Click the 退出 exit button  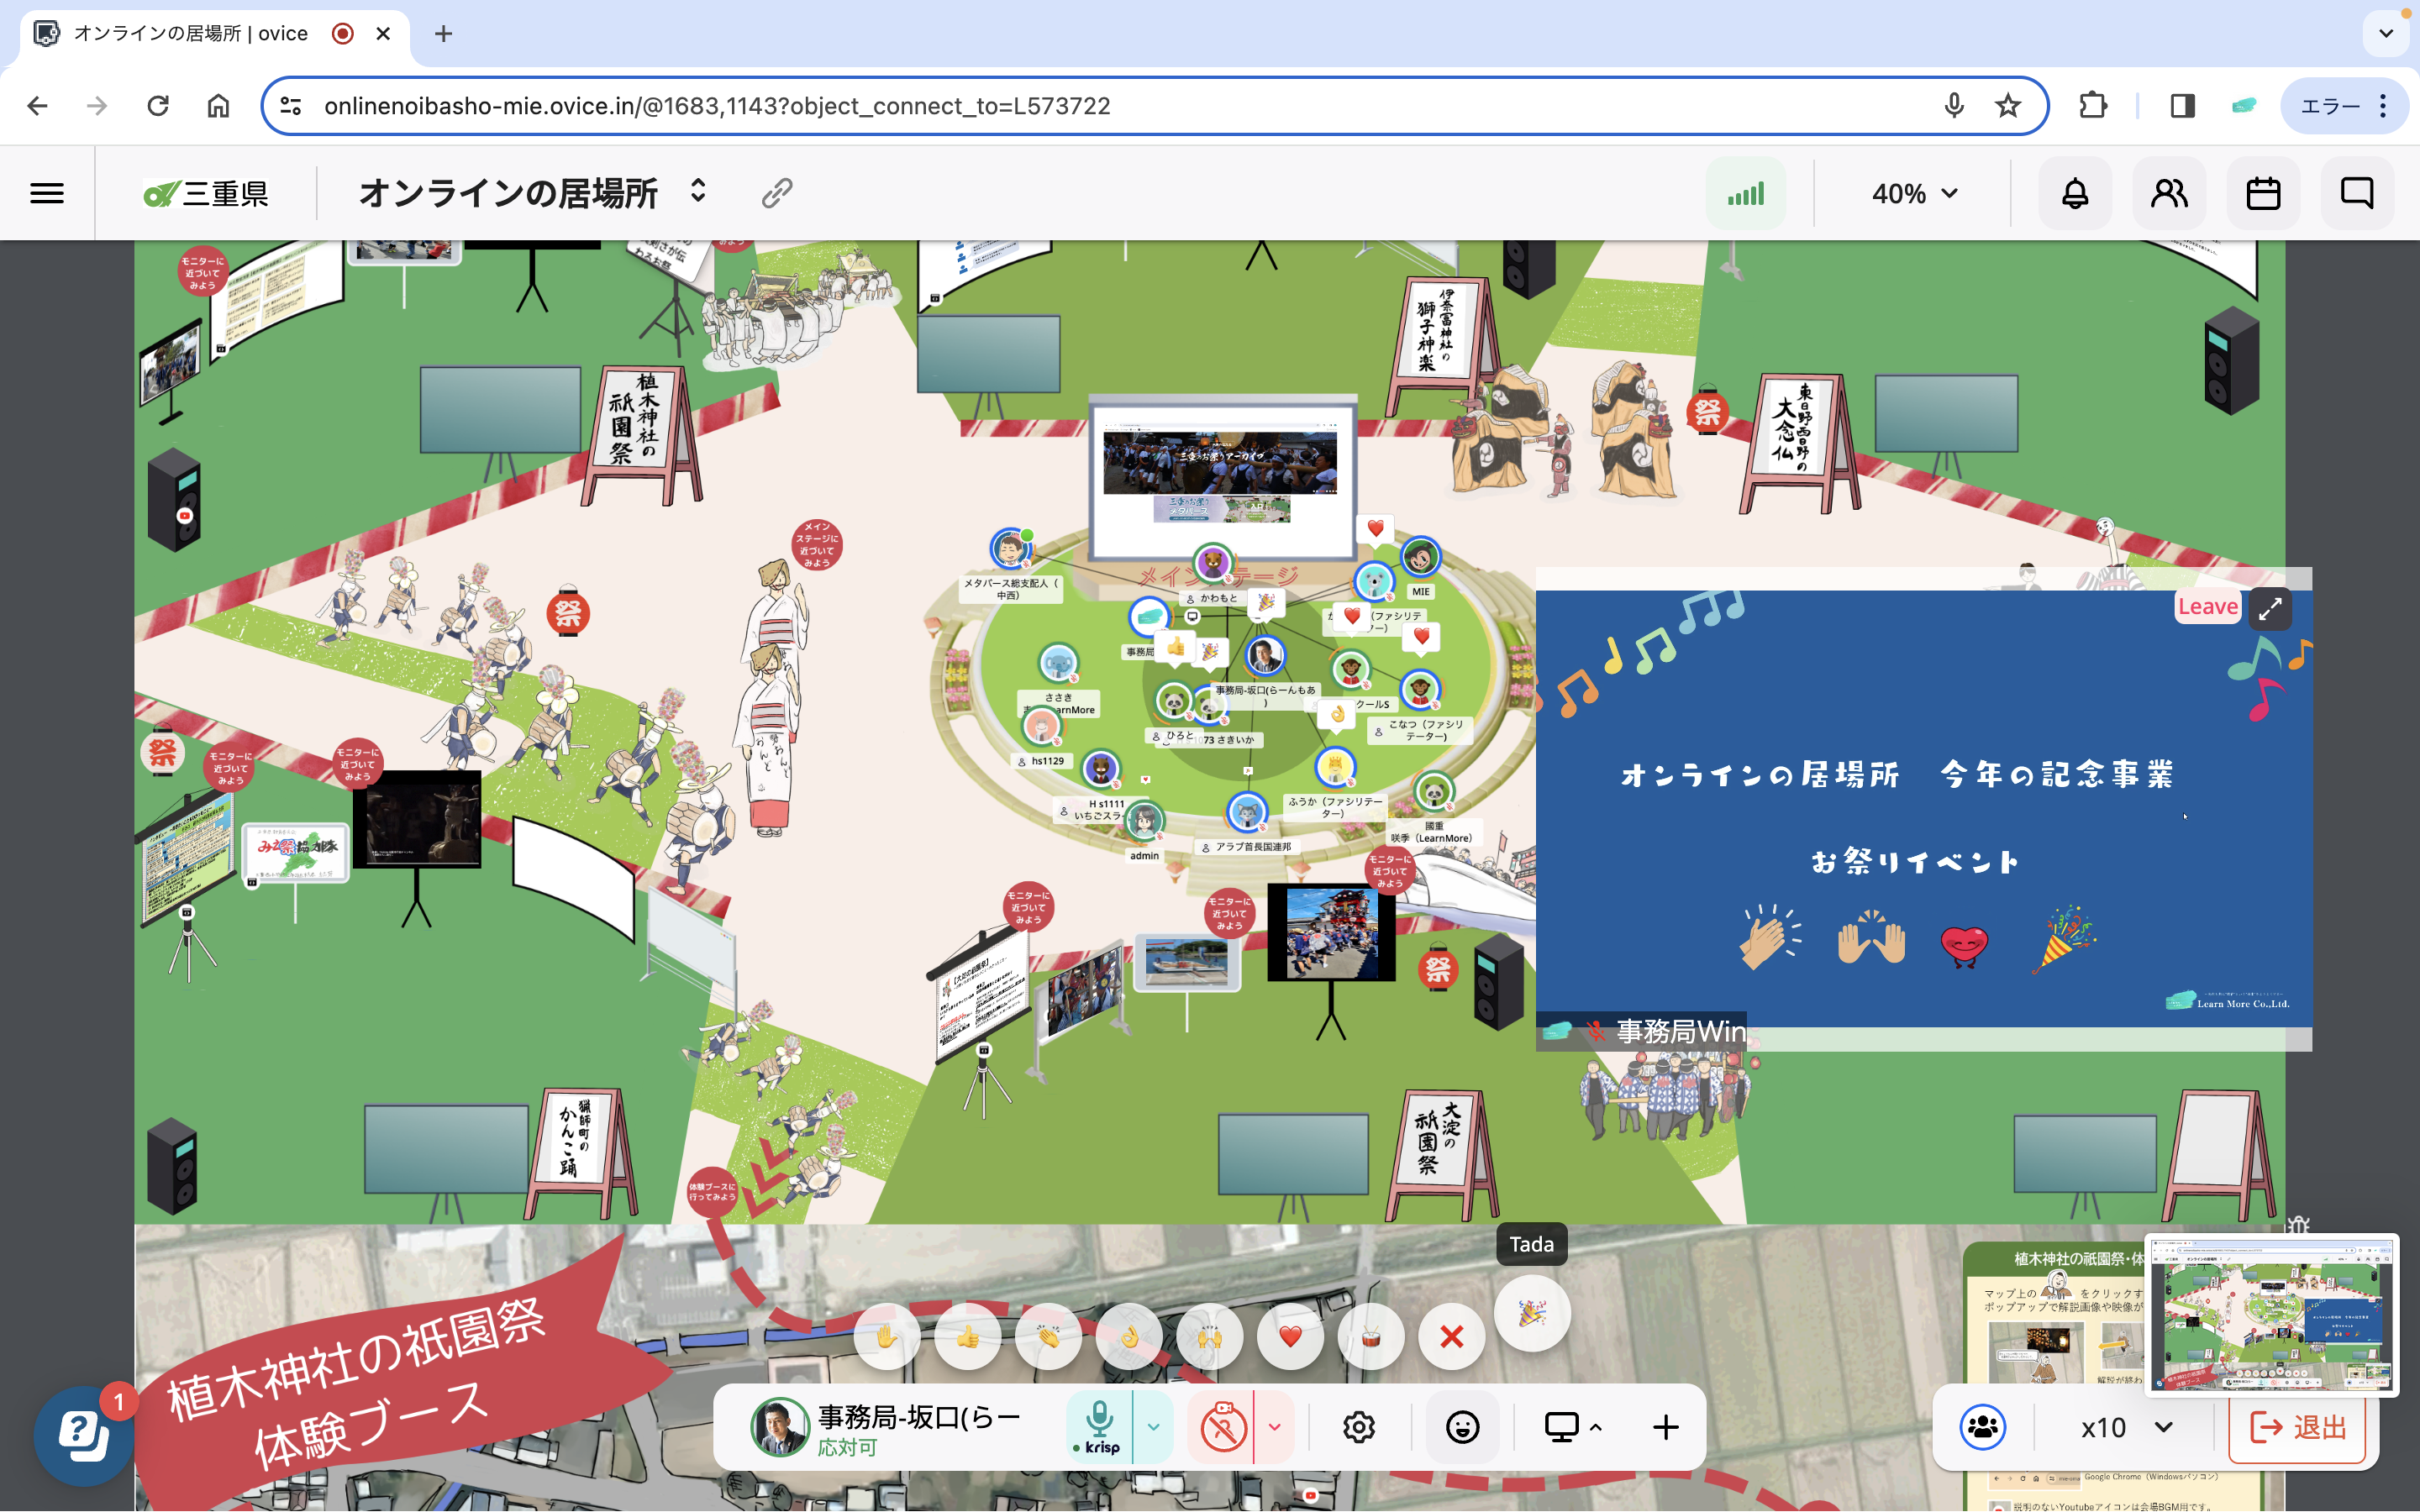(x=2298, y=1427)
